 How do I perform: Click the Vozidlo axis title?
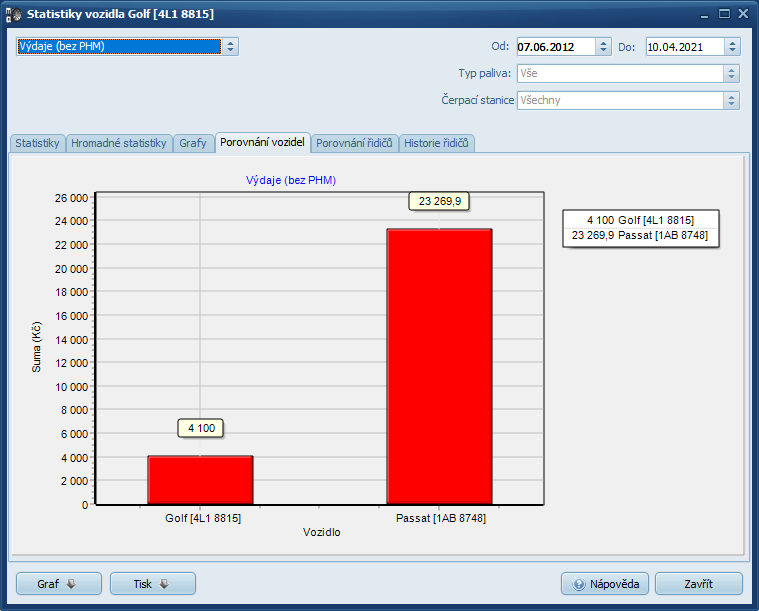click(x=321, y=532)
